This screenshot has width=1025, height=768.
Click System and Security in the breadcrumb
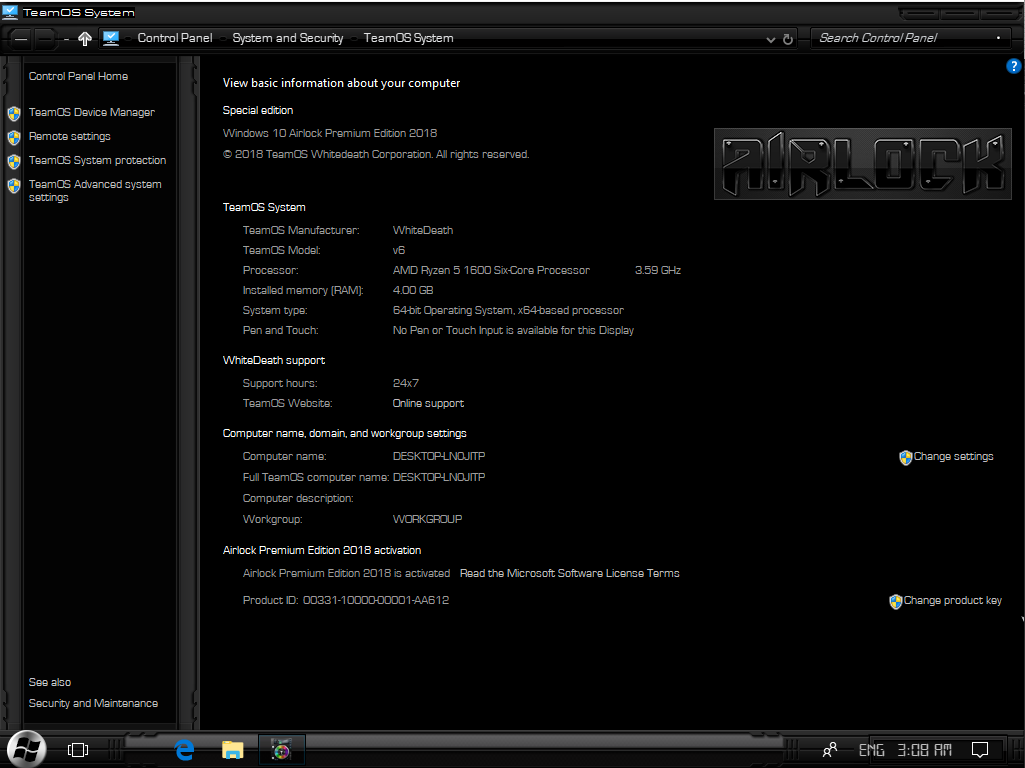288,38
